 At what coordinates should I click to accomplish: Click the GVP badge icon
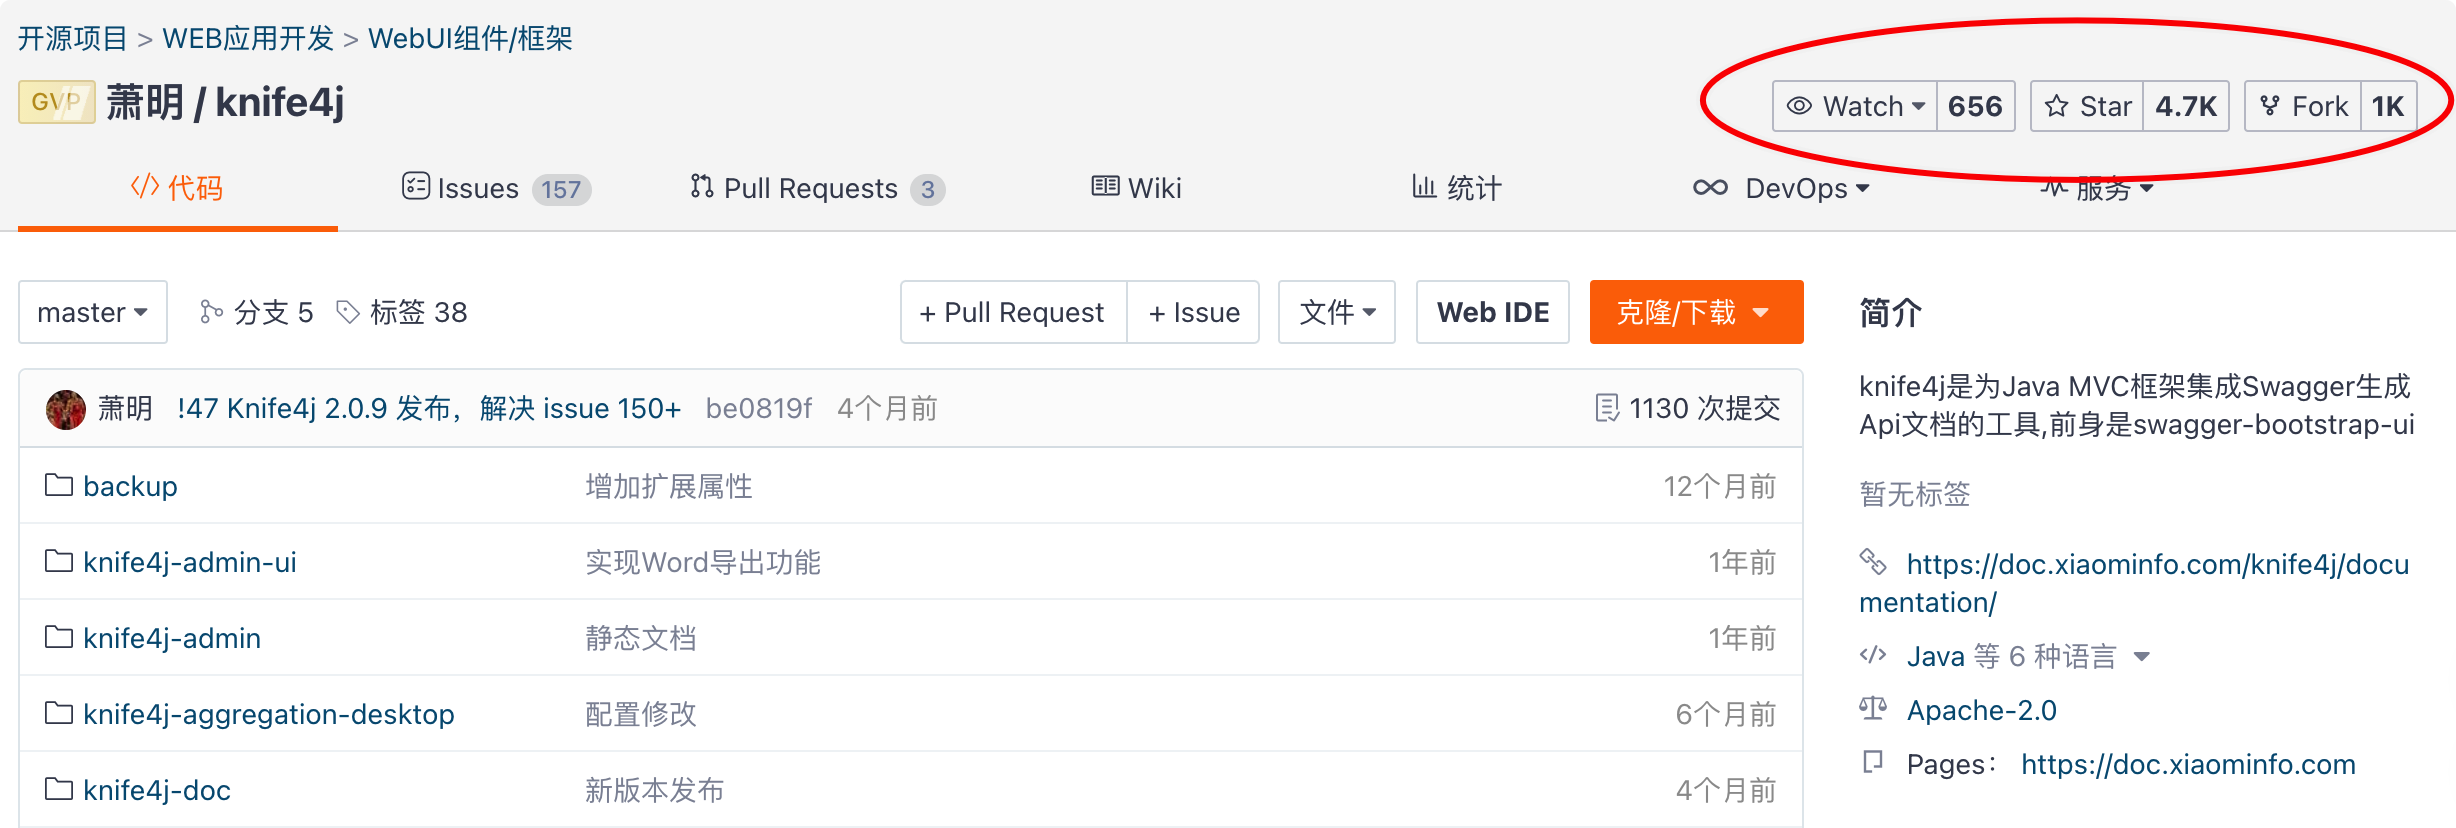[56, 102]
